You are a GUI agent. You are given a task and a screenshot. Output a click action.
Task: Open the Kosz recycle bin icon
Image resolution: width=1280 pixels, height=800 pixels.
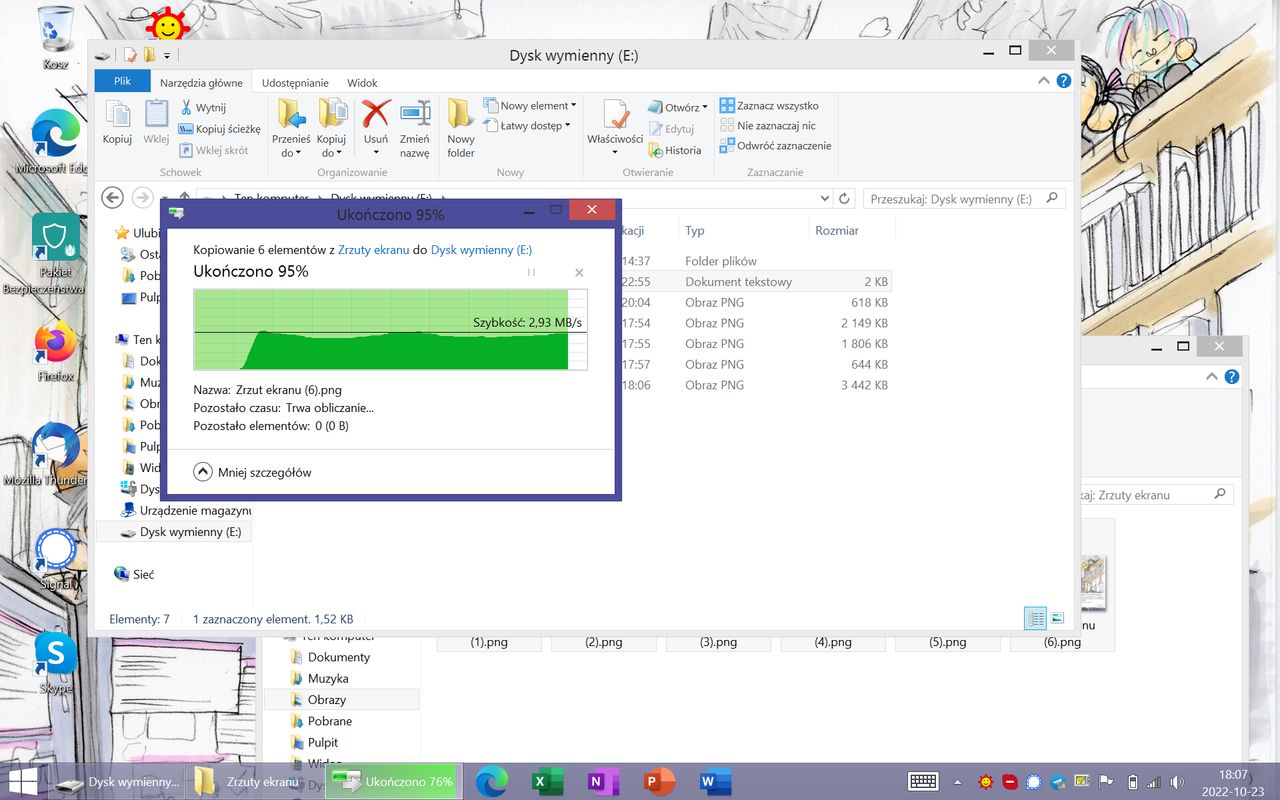pyautogui.click(x=56, y=36)
